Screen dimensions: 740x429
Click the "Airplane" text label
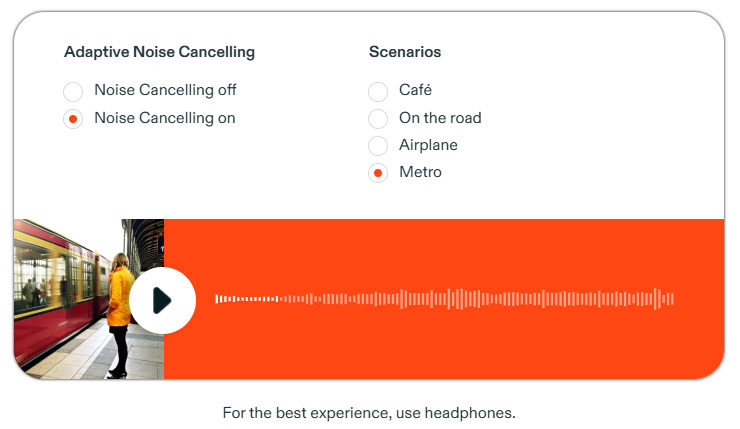(428, 145)
